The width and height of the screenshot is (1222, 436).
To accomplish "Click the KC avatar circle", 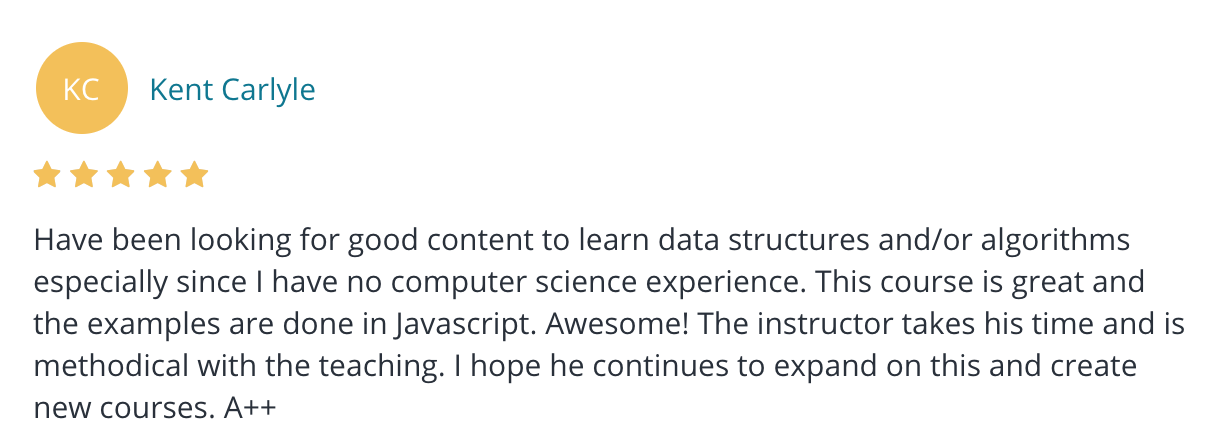I will [x=81, y=89].
